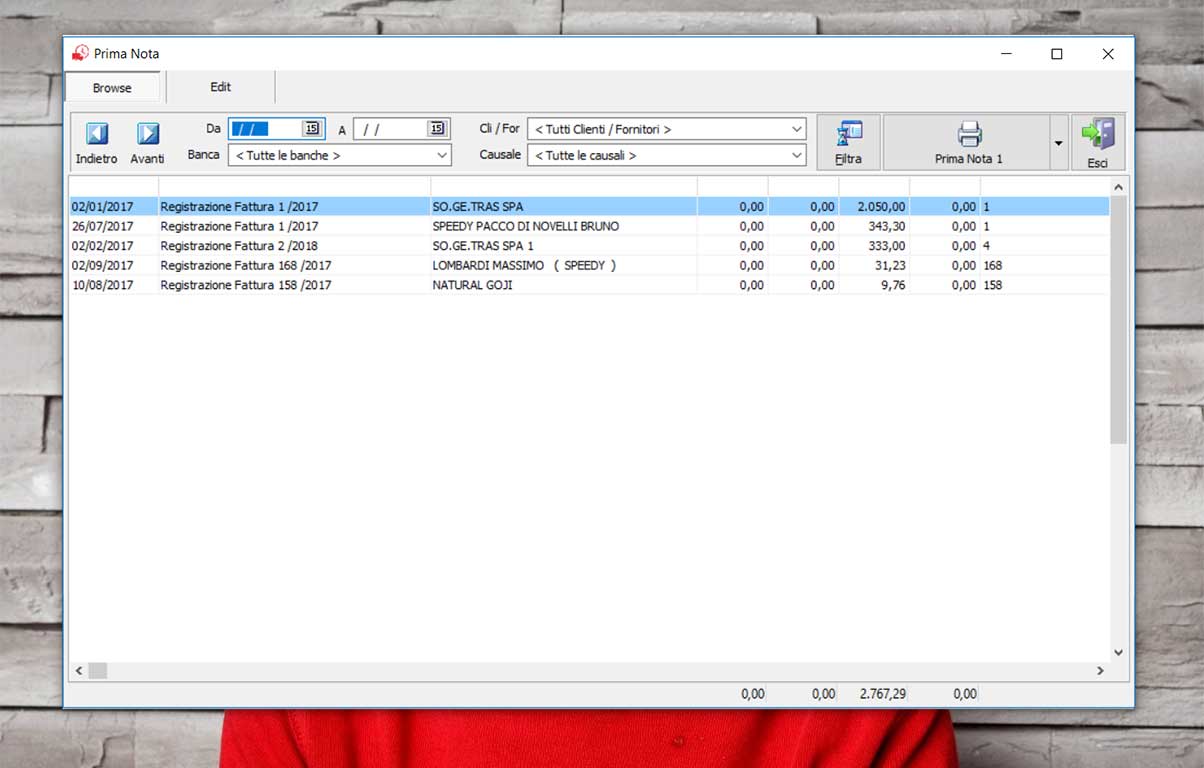The height and width of the screenshot is (768, 1204).
Task: Click the Esci exit button
Action: coord(1098,142)
